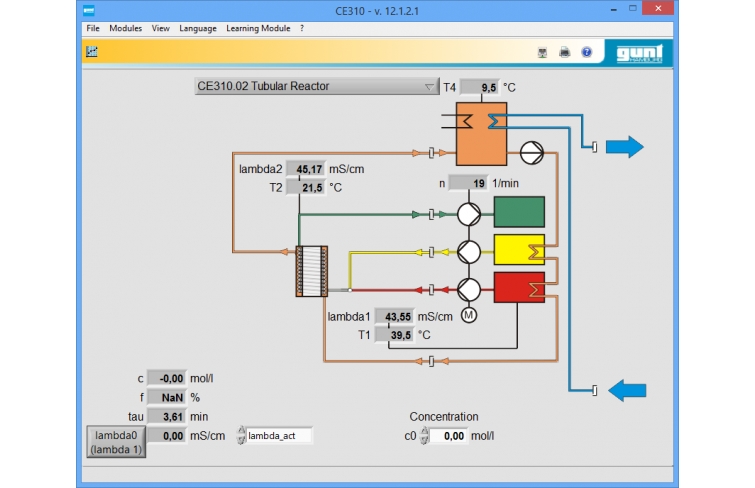Image resolution: width=755 pixels, height=488 pixels.
Task: Click the pump speed n value 19
Action: coord(468,184)
